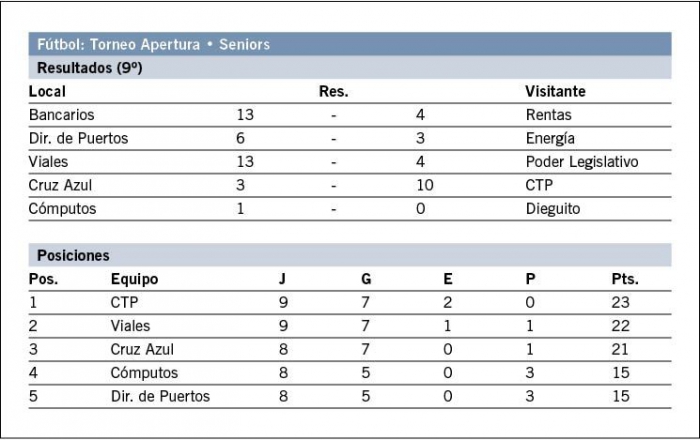
Task: Click the 23 points value for CTP
Action: (x=621, y=303)
